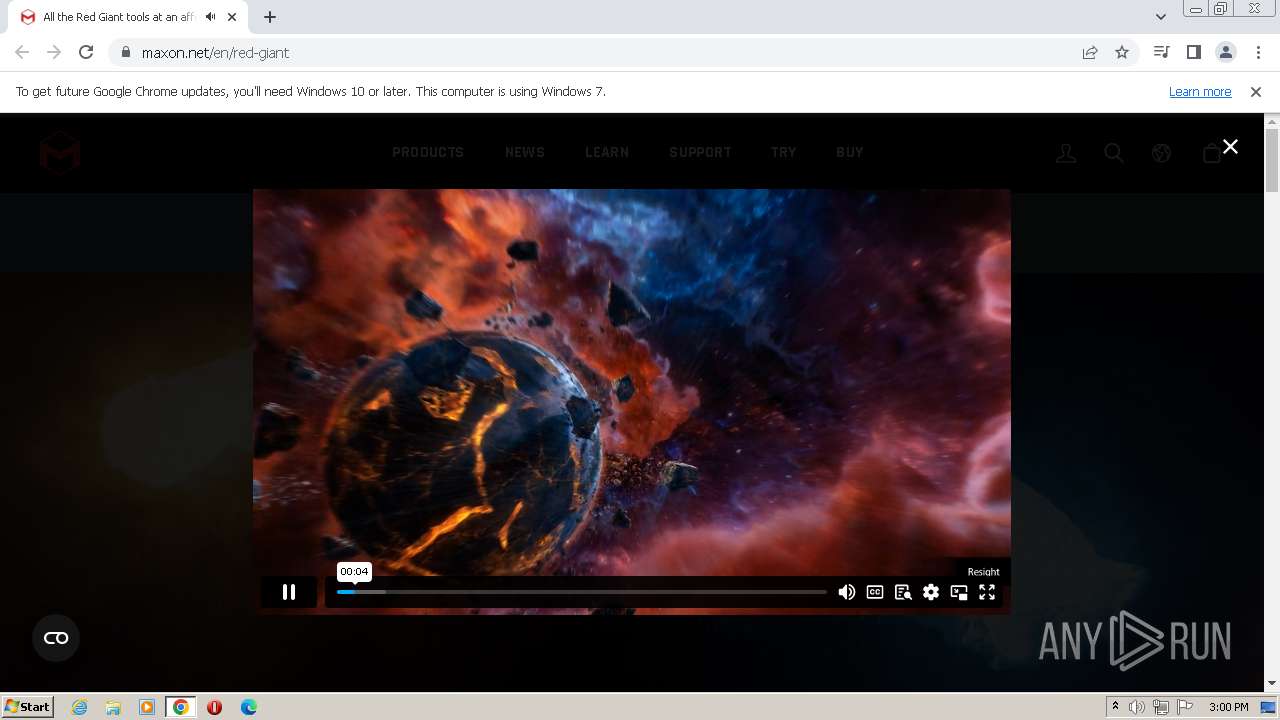The width and height of the screenshot is (1280, 720).
Task: Open the Windows Start menu
Action: 28,706
